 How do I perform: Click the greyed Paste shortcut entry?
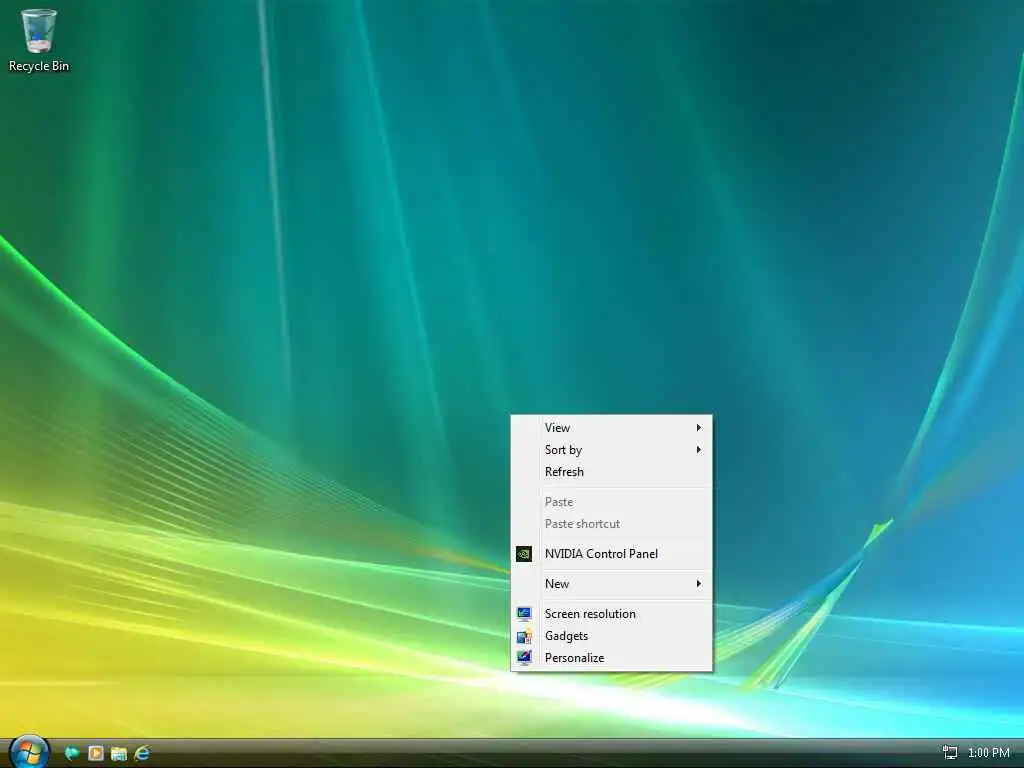tap(611, 524)
